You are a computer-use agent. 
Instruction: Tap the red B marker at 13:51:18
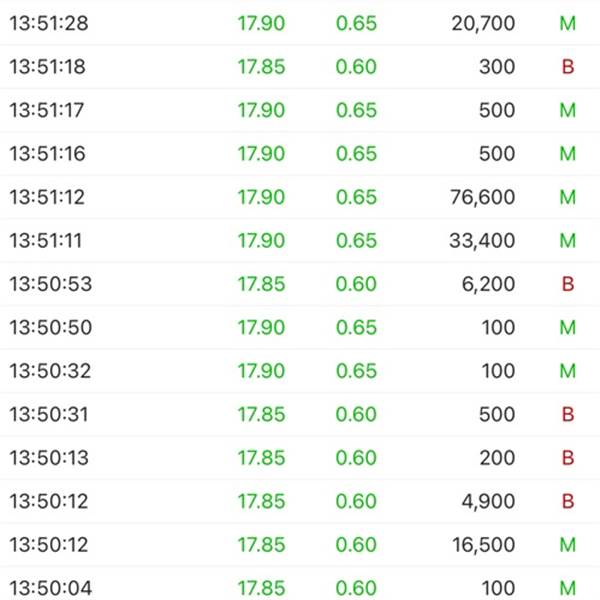568,67
